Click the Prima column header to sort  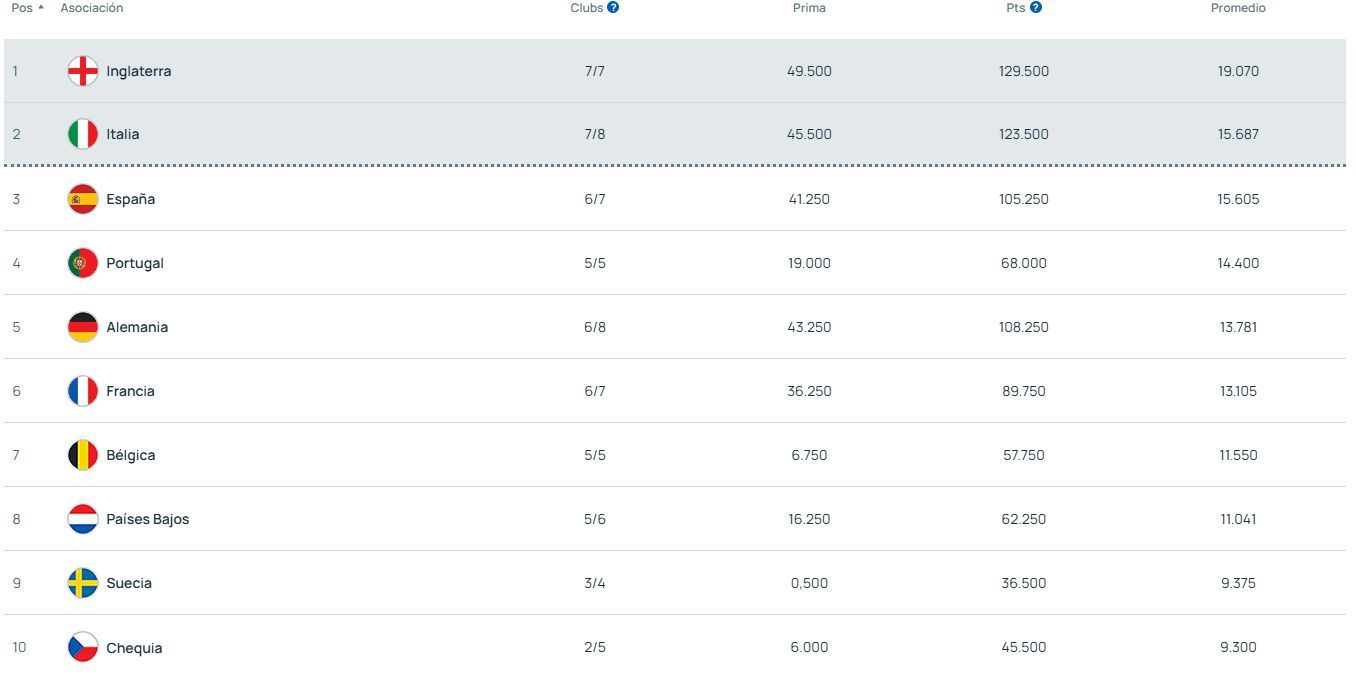point(809,7)
